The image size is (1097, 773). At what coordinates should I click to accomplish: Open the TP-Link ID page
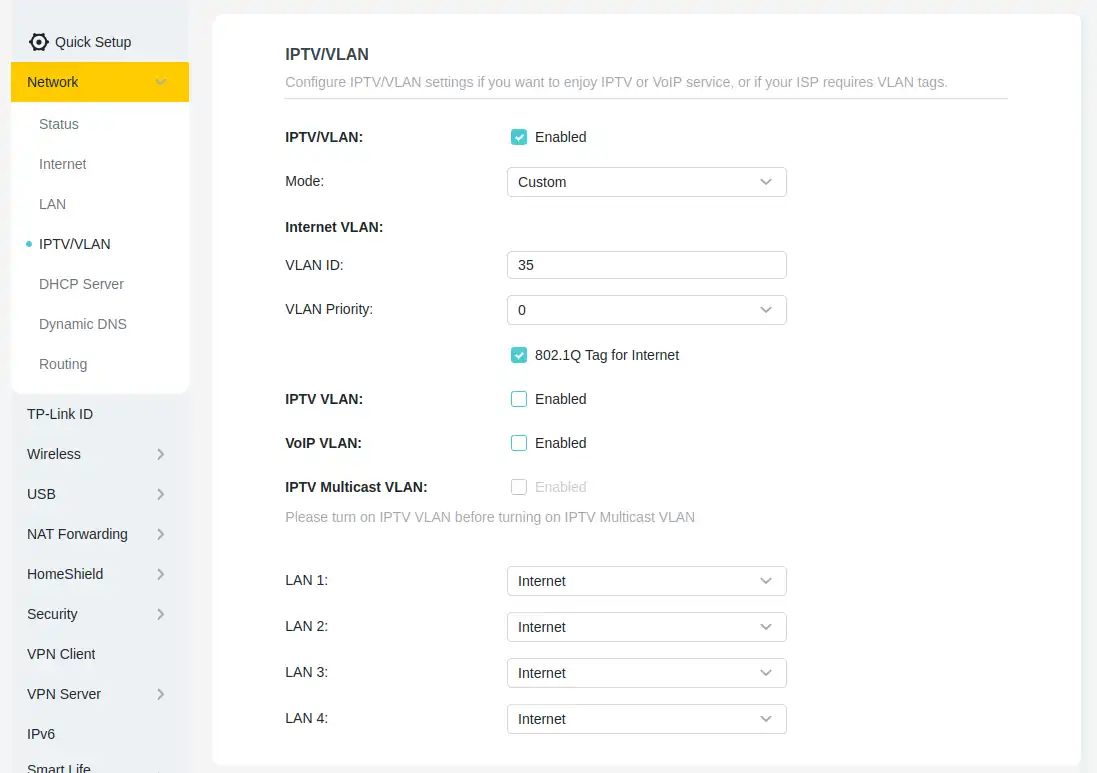60,414
